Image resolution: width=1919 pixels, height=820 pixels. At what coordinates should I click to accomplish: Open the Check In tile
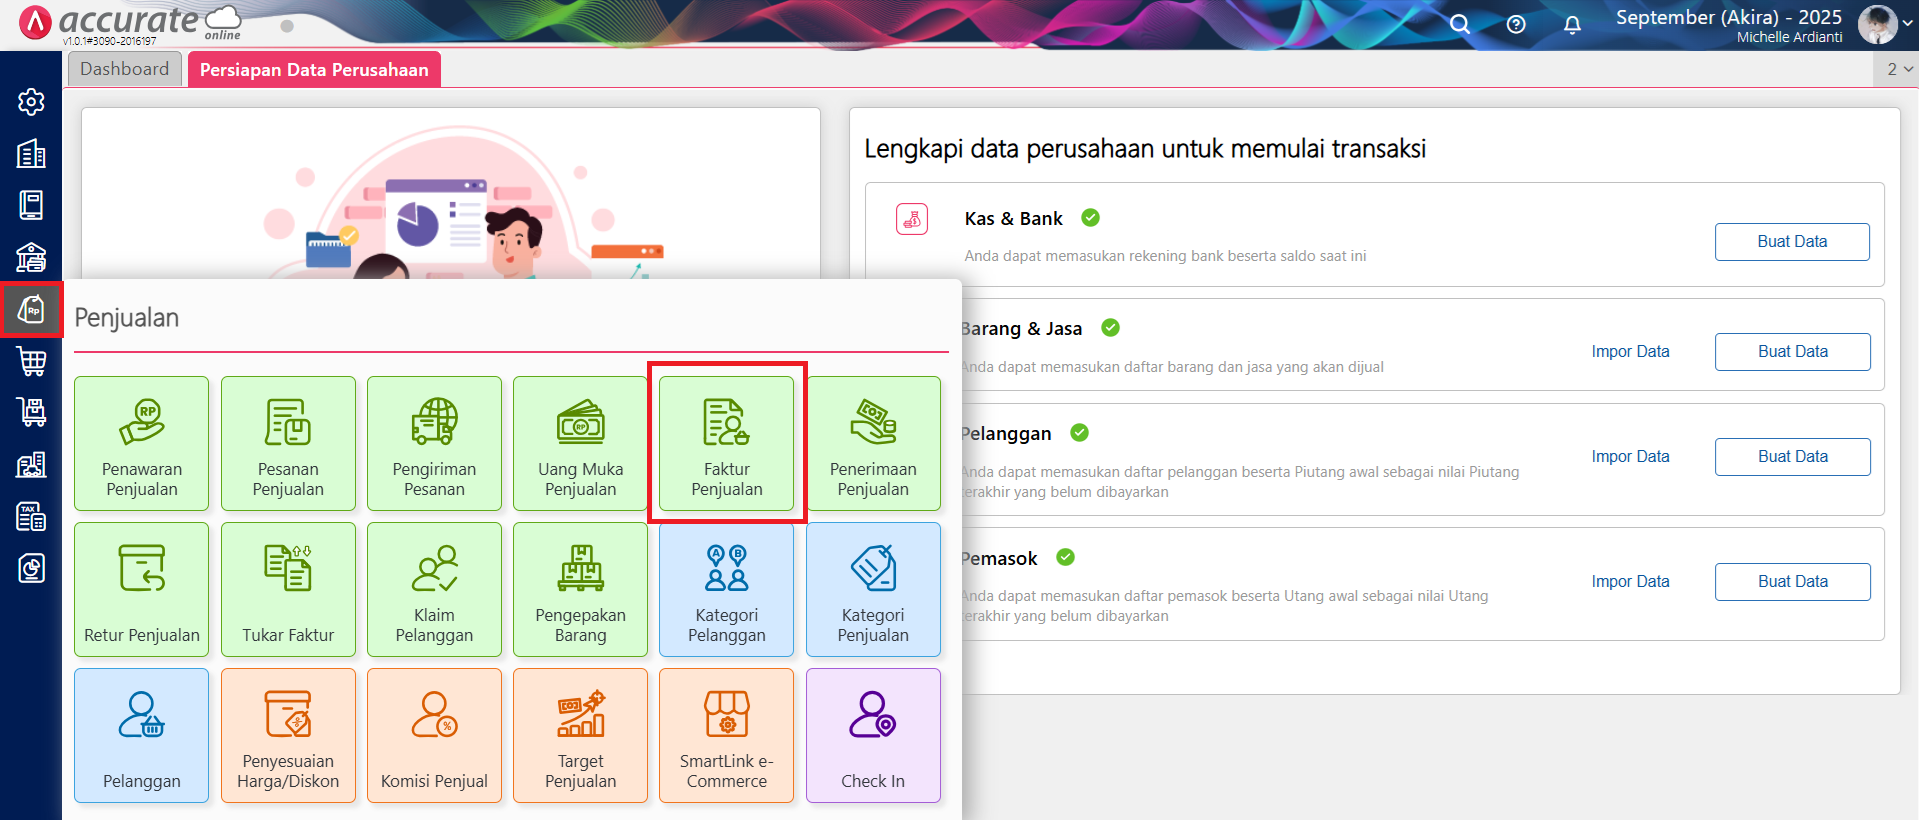(872, 735)
